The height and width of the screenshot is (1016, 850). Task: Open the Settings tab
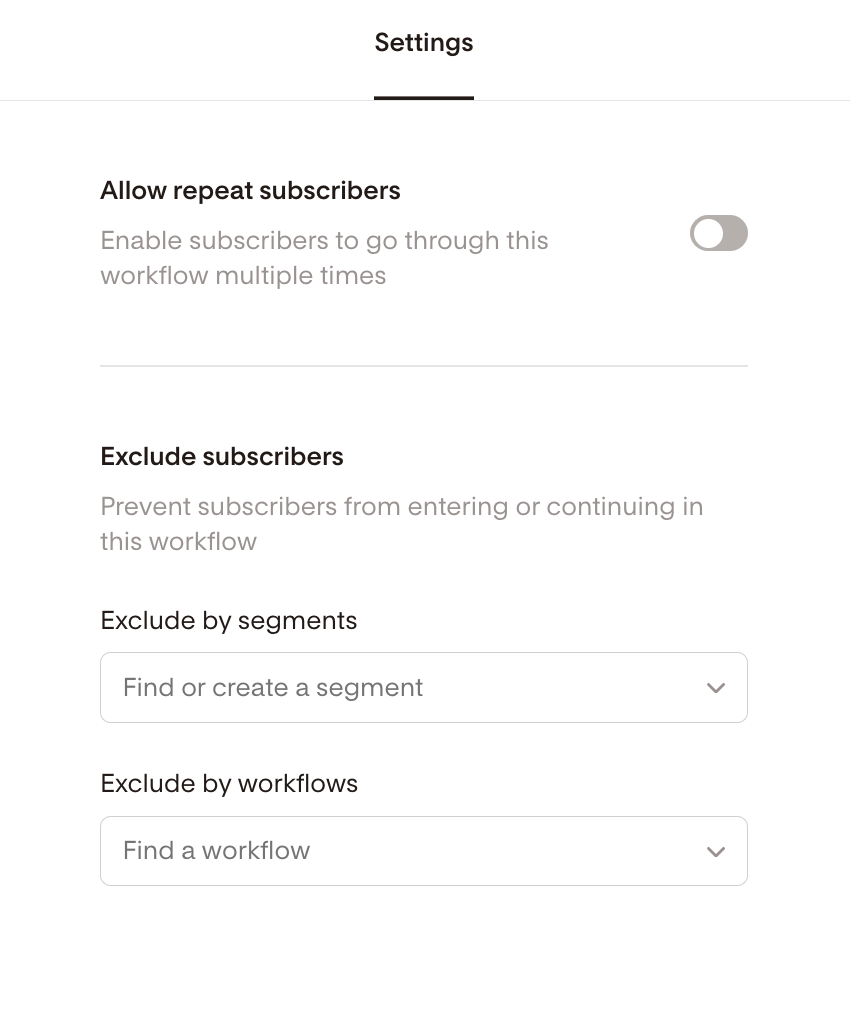click(424, 43)
